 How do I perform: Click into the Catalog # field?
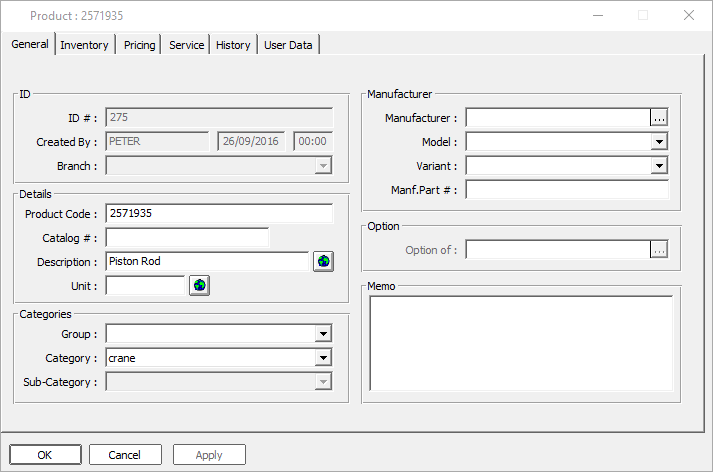(x=187, y=237)
